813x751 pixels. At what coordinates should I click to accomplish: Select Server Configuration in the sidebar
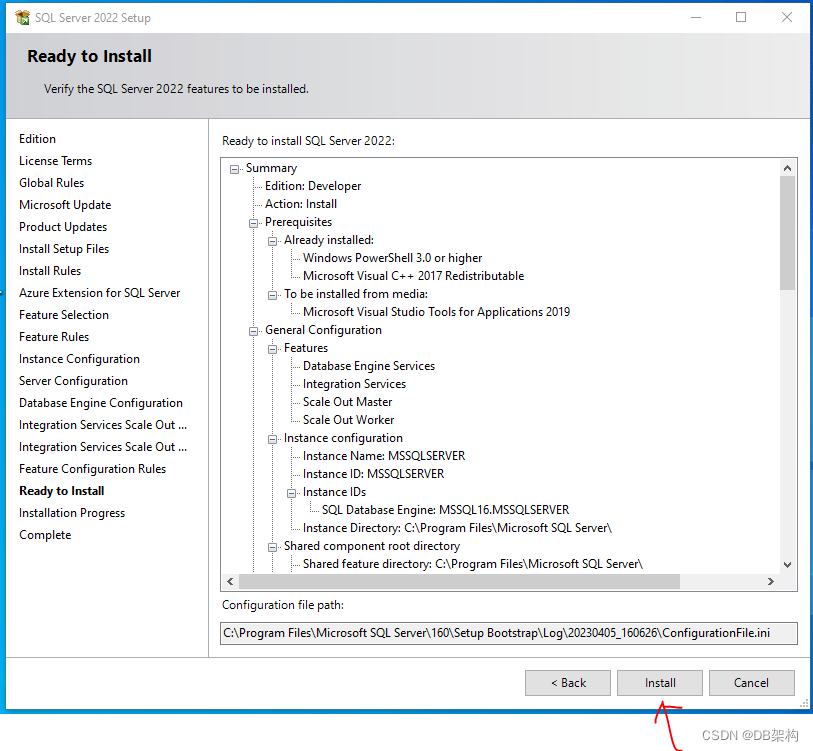point(73,380)
